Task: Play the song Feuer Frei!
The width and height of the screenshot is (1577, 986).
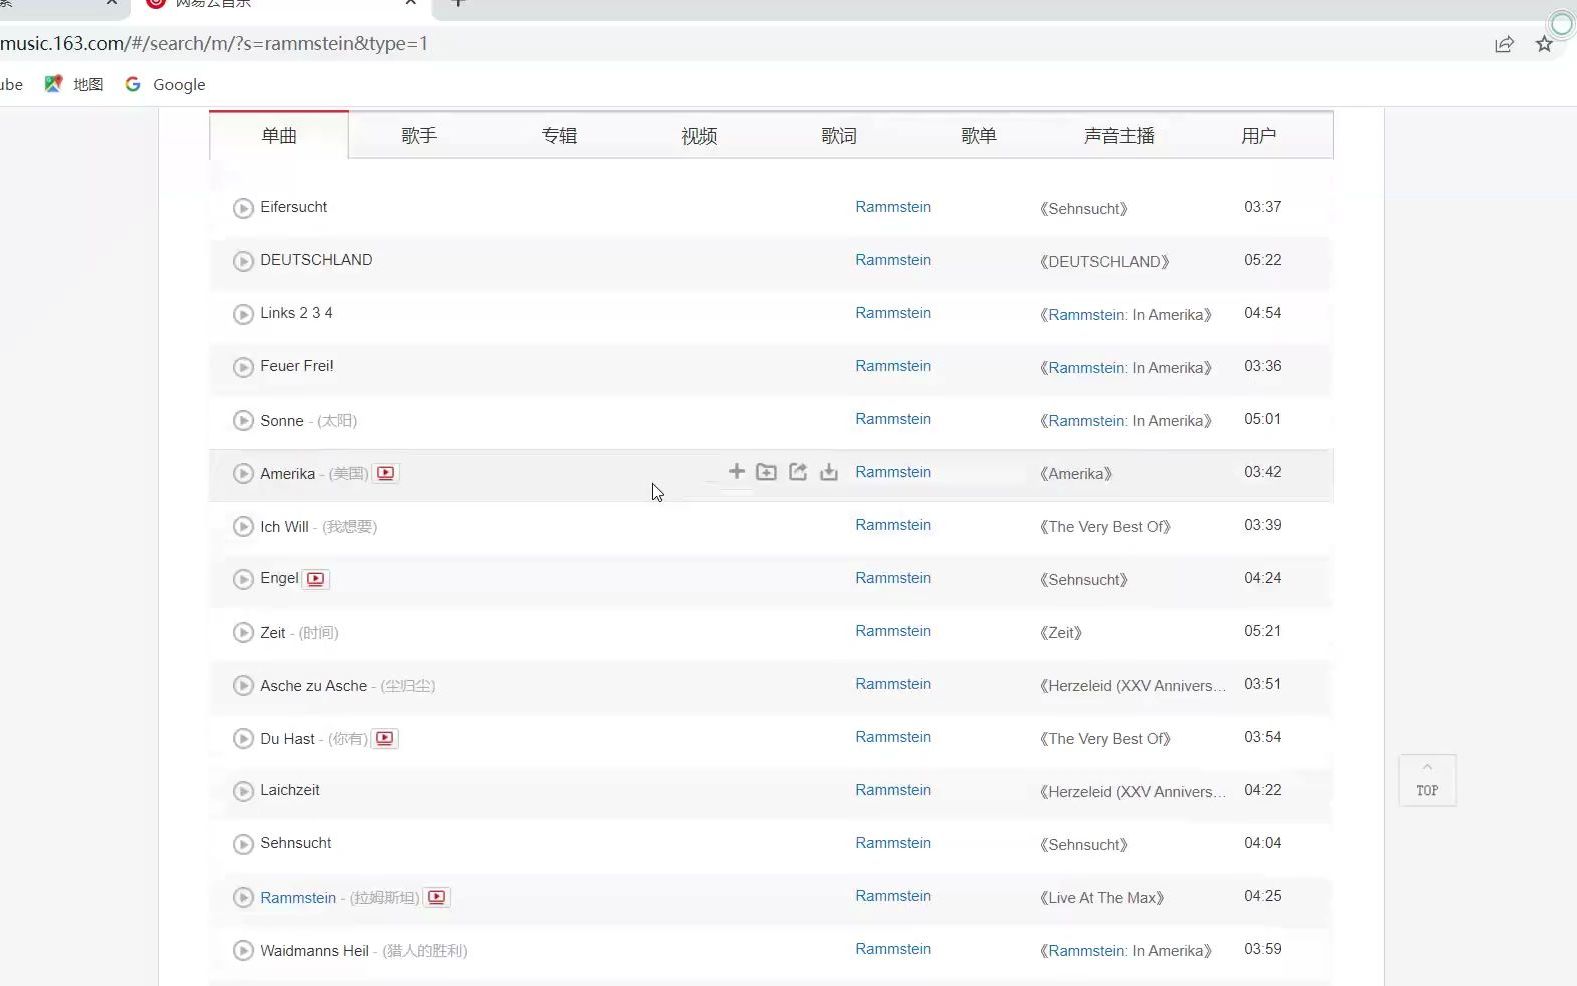Action: [243, 367]
